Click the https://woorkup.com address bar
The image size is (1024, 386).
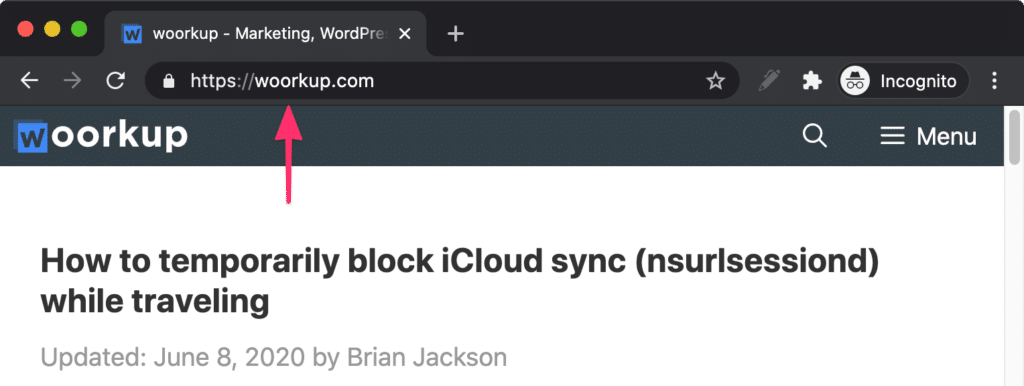442,81
